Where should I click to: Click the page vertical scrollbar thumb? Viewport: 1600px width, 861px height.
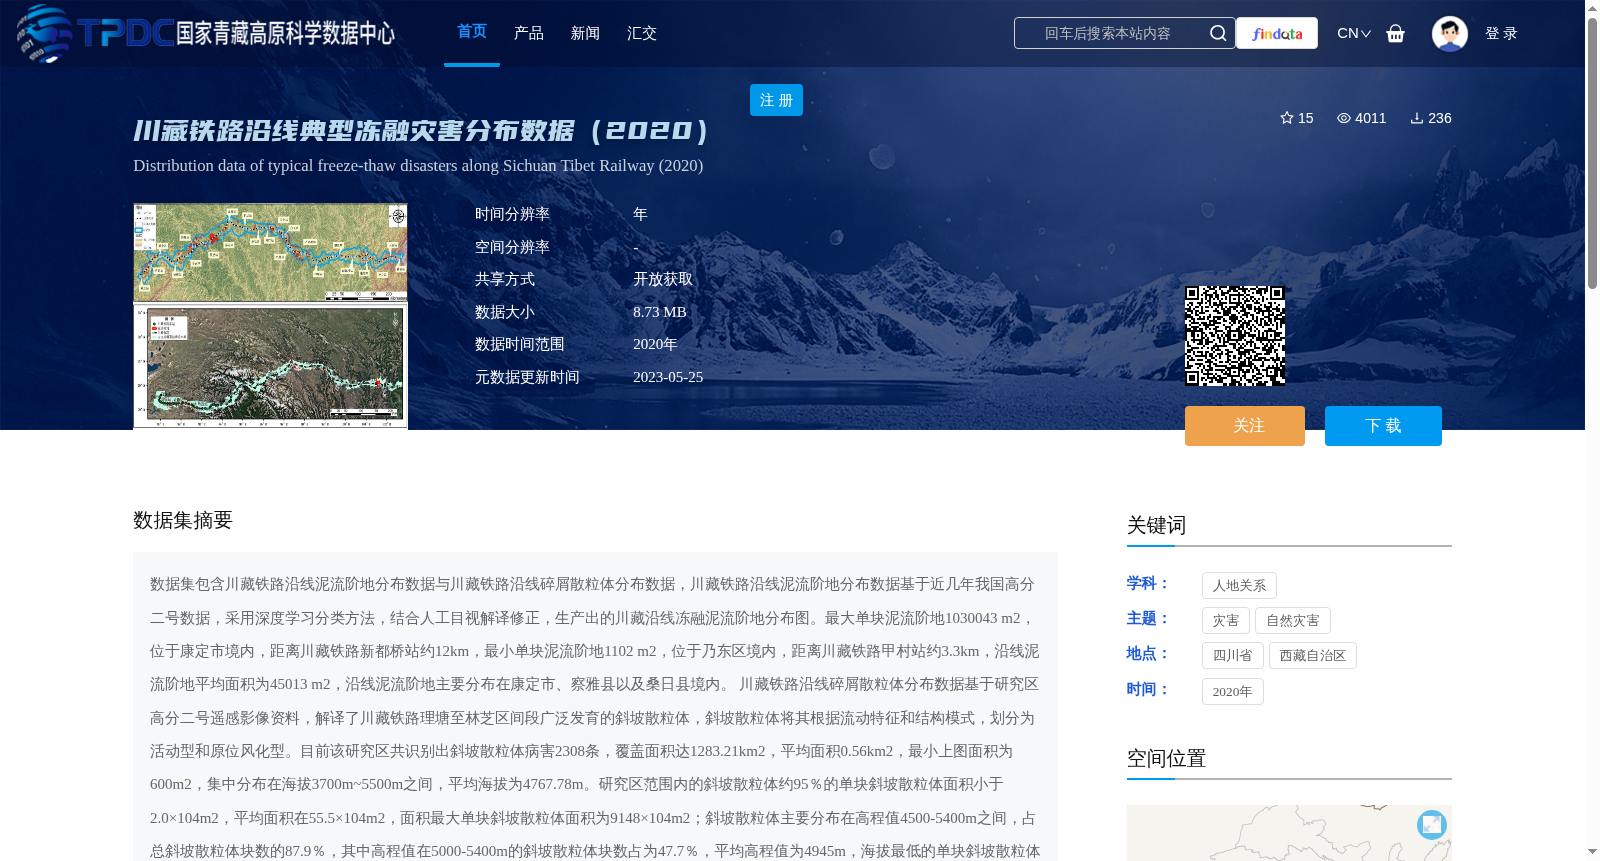click(1592, 152)
